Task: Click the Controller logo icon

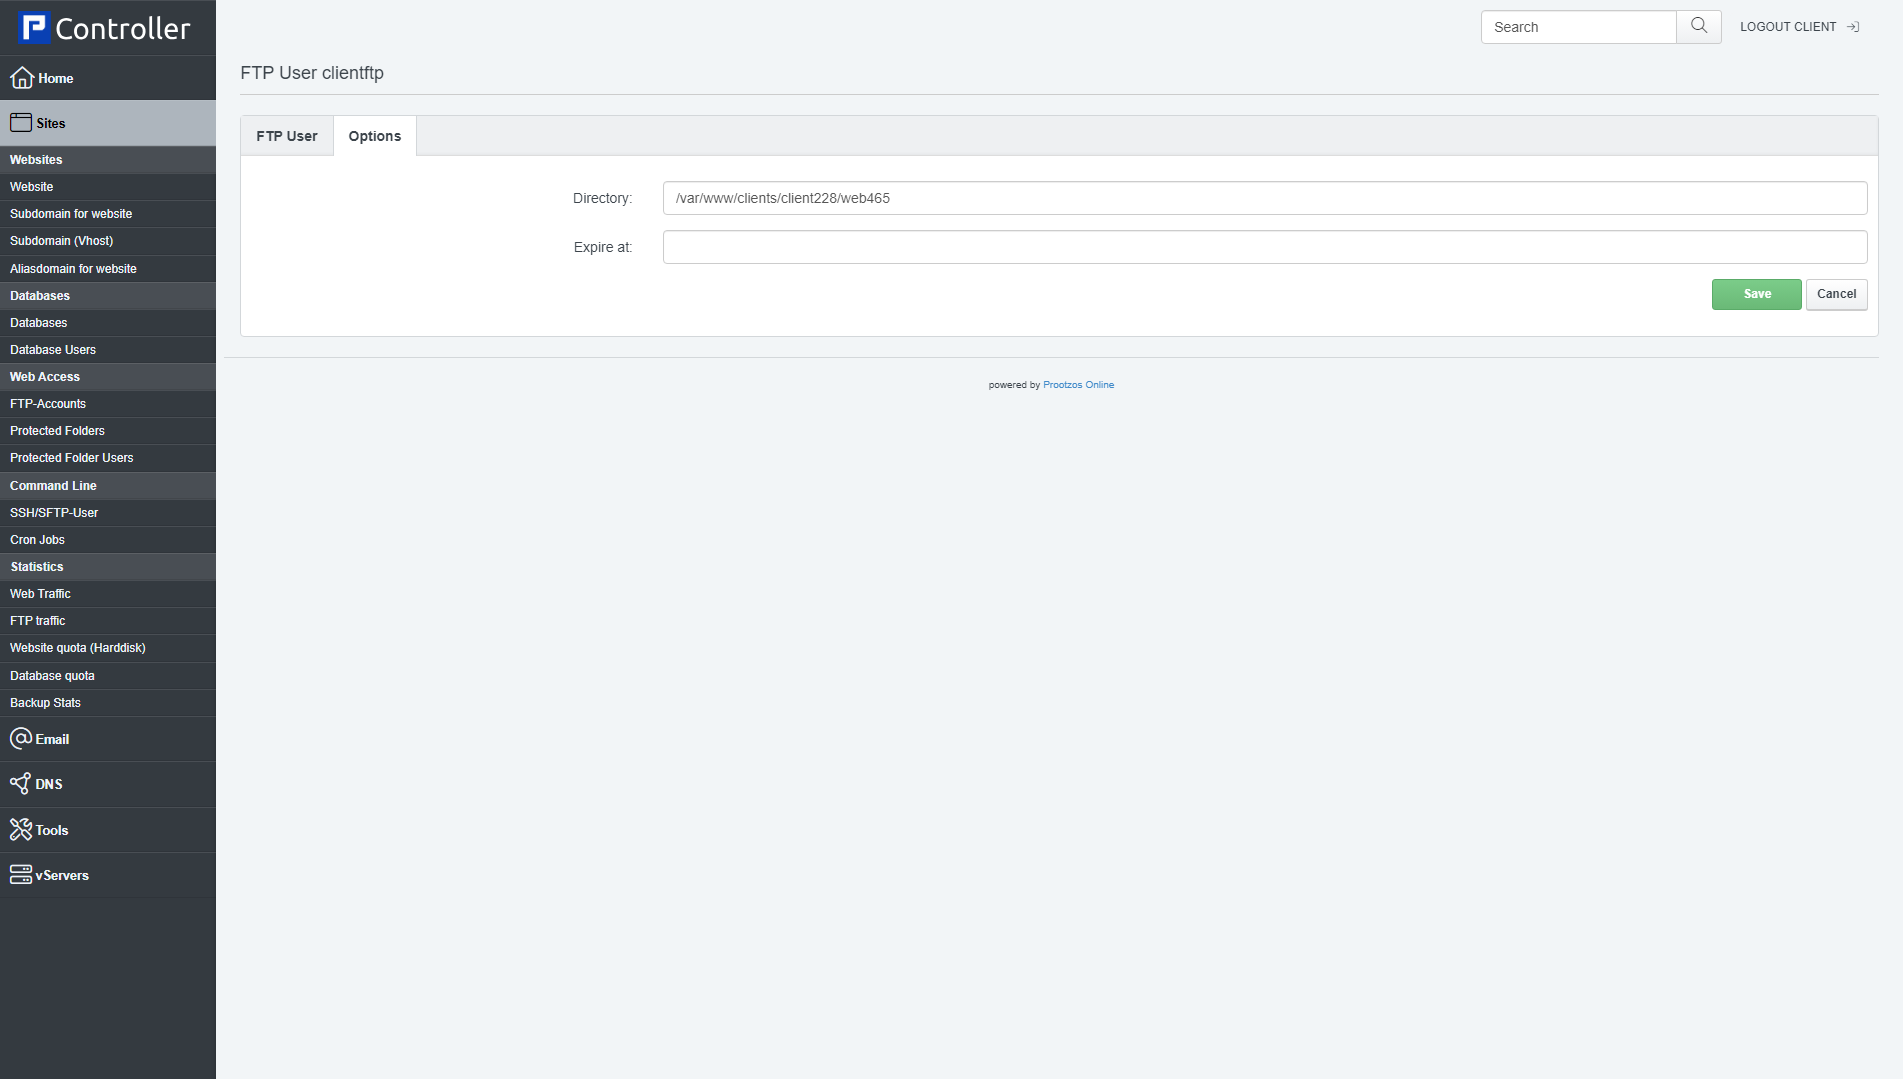Action: coord(35,28)
